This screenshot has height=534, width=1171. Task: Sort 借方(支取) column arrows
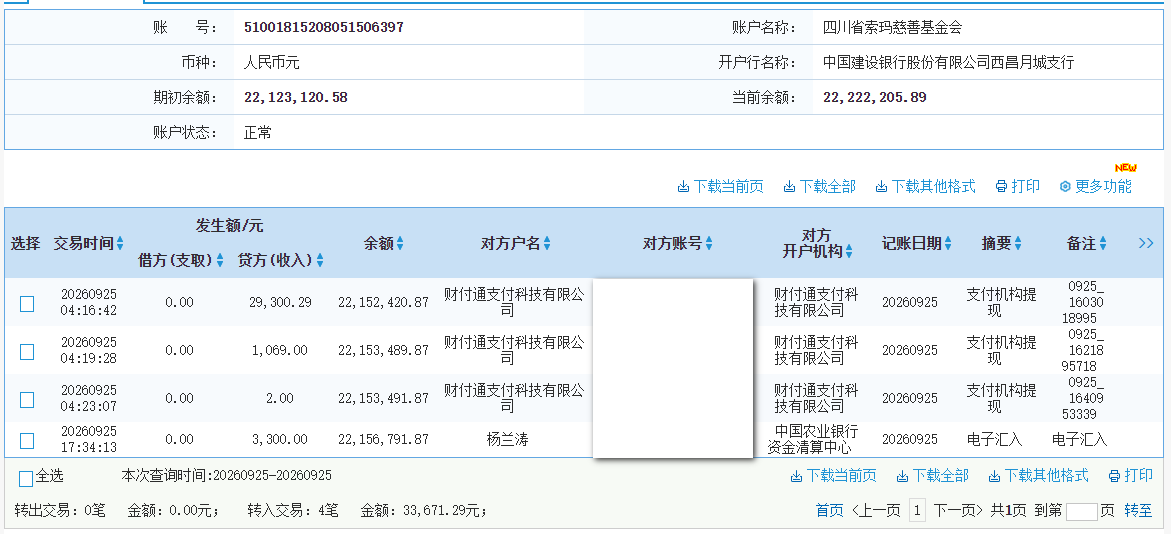(x=220, y=261)
